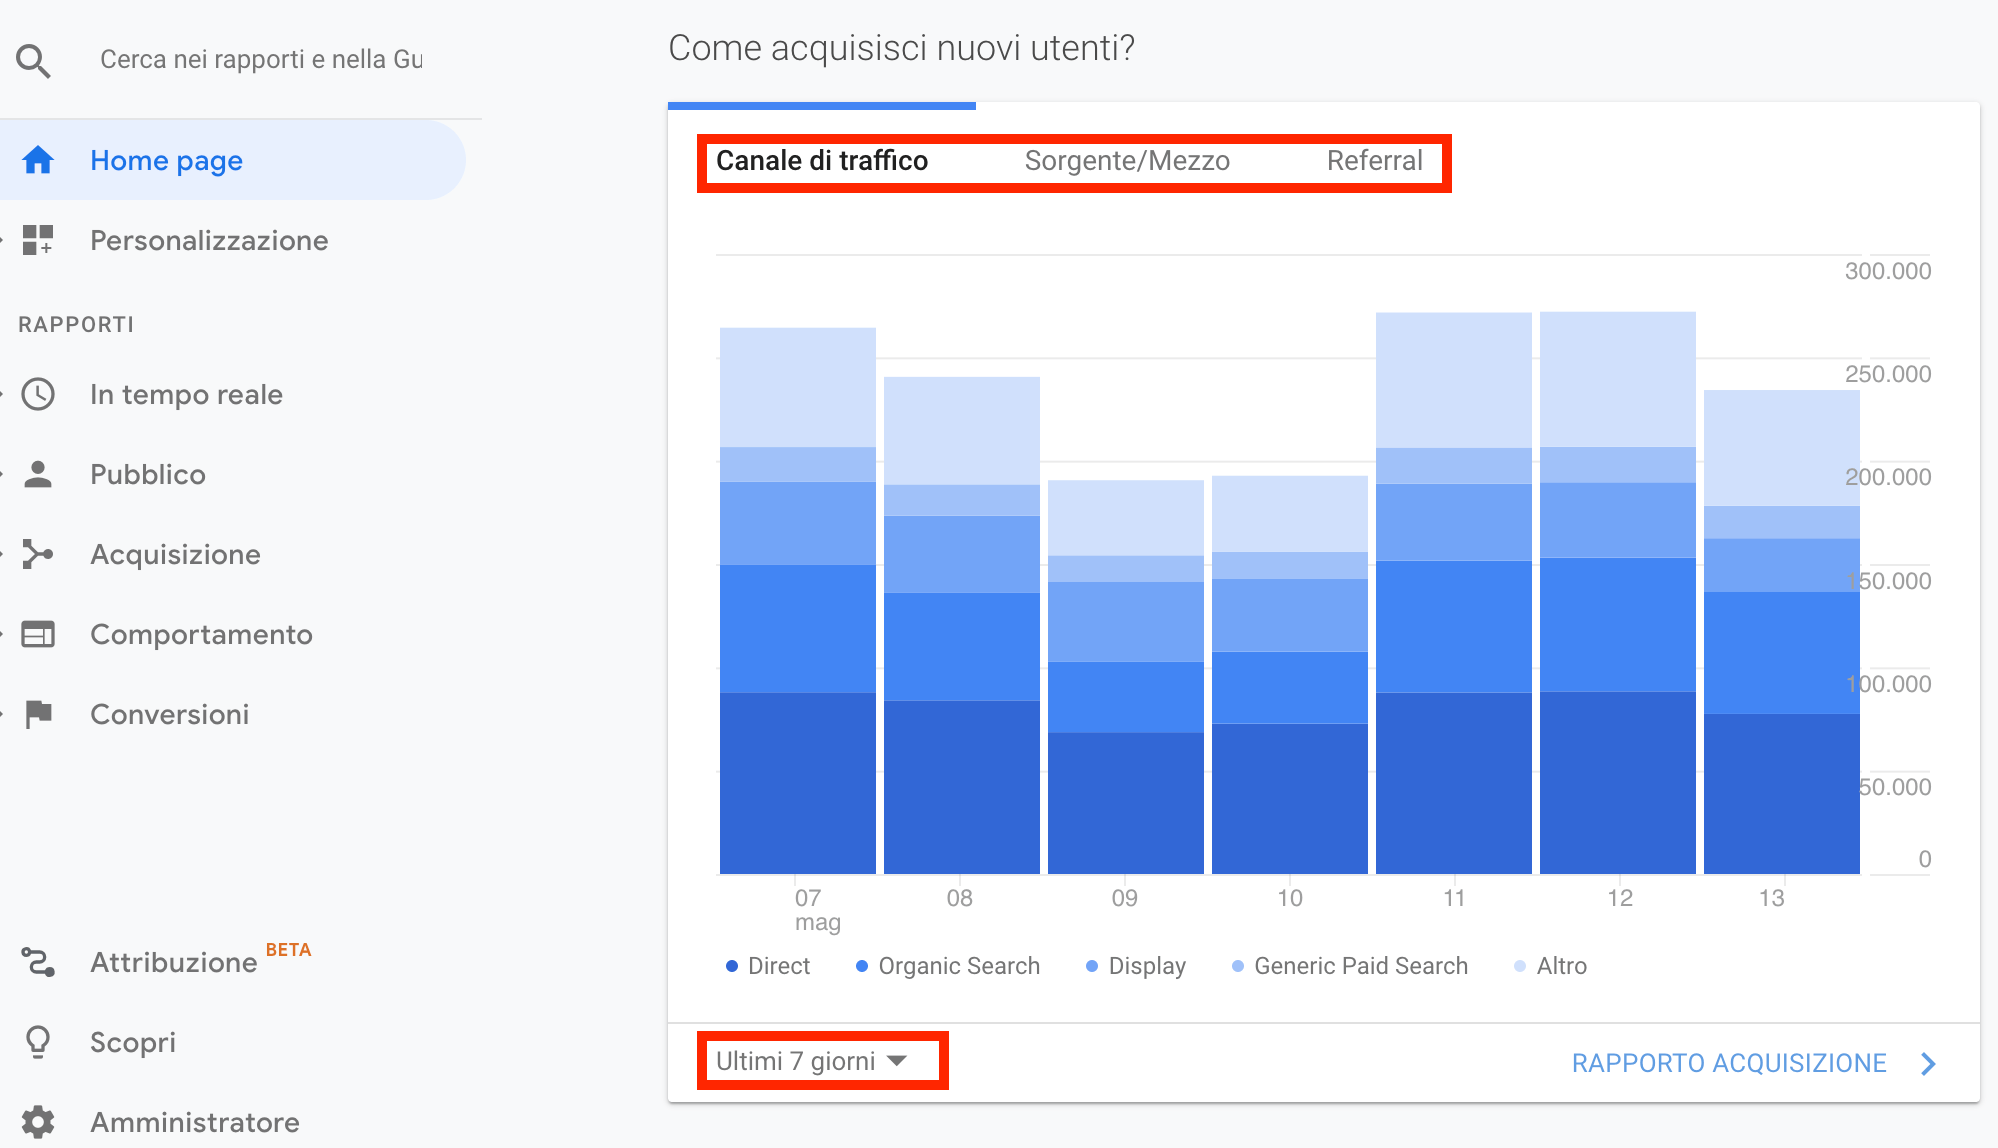This screenshot has height=1148, width=1998.
Task: Open Personalizzazione dashboard icon
Action: pos(38,240)
